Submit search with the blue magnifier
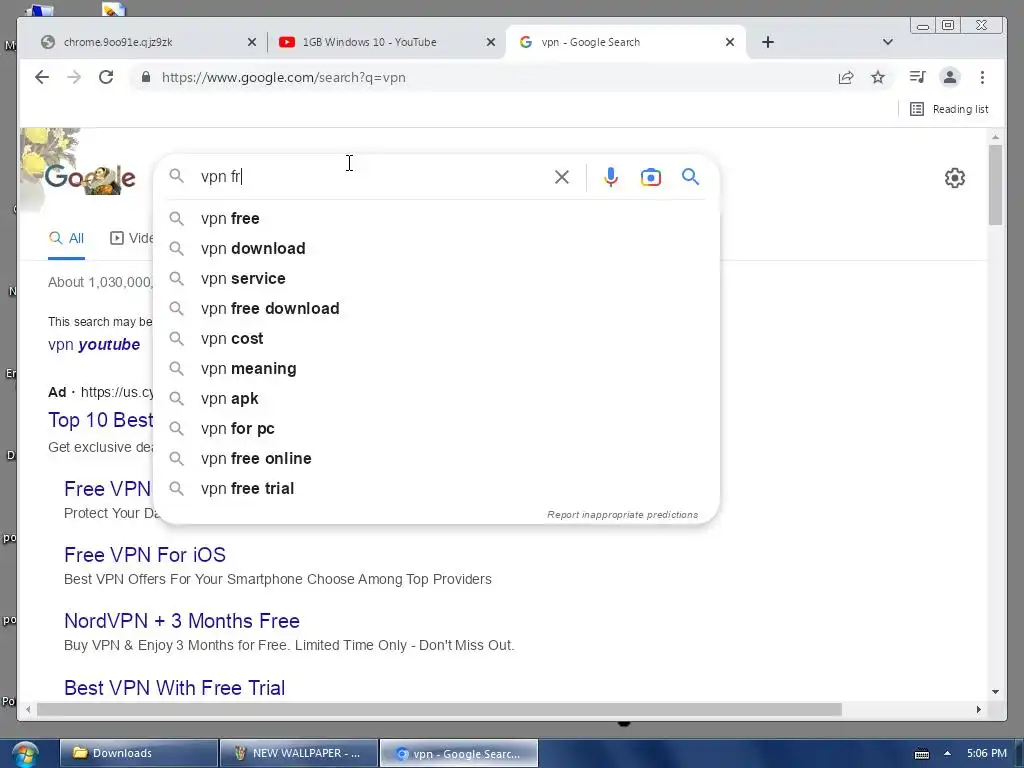The height and width of the screenshot is (768, 1024). pos(690,176)
